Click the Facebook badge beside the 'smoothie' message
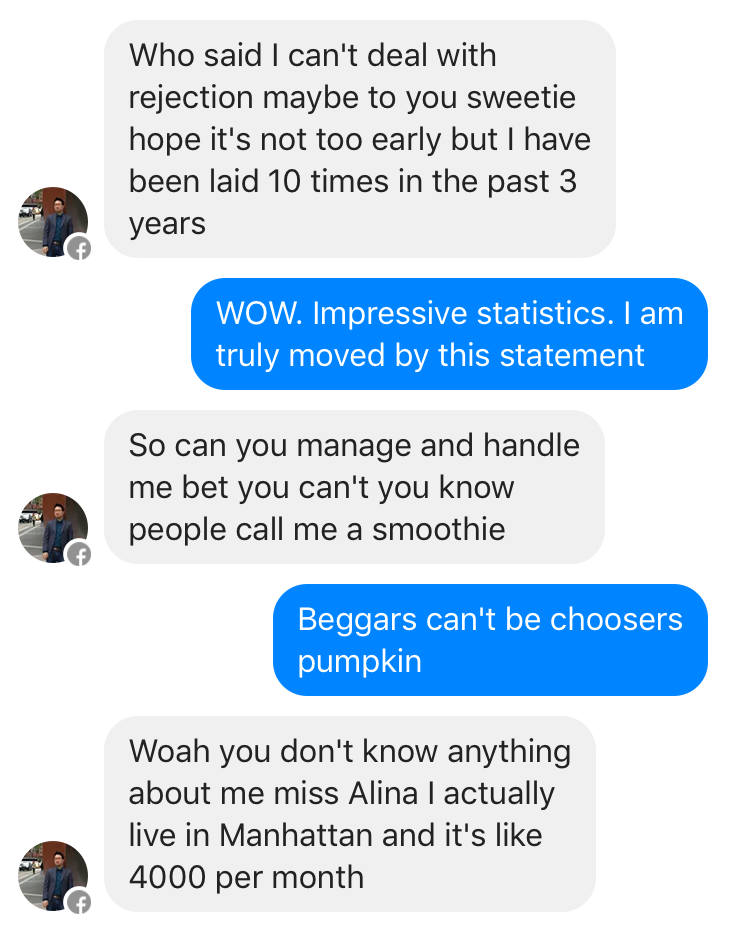This screenshot has height=928, width=747. coord(79,555)
